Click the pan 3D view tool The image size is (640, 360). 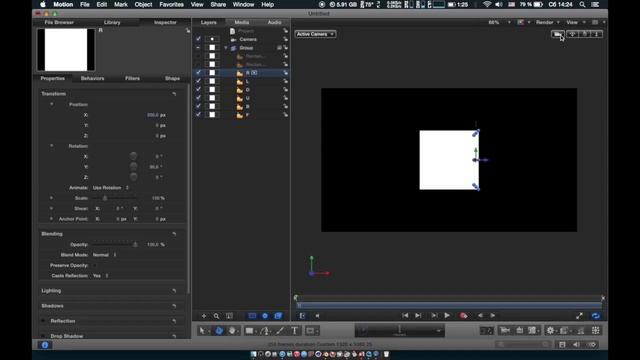pyautogui.click(x=573, y=34)
